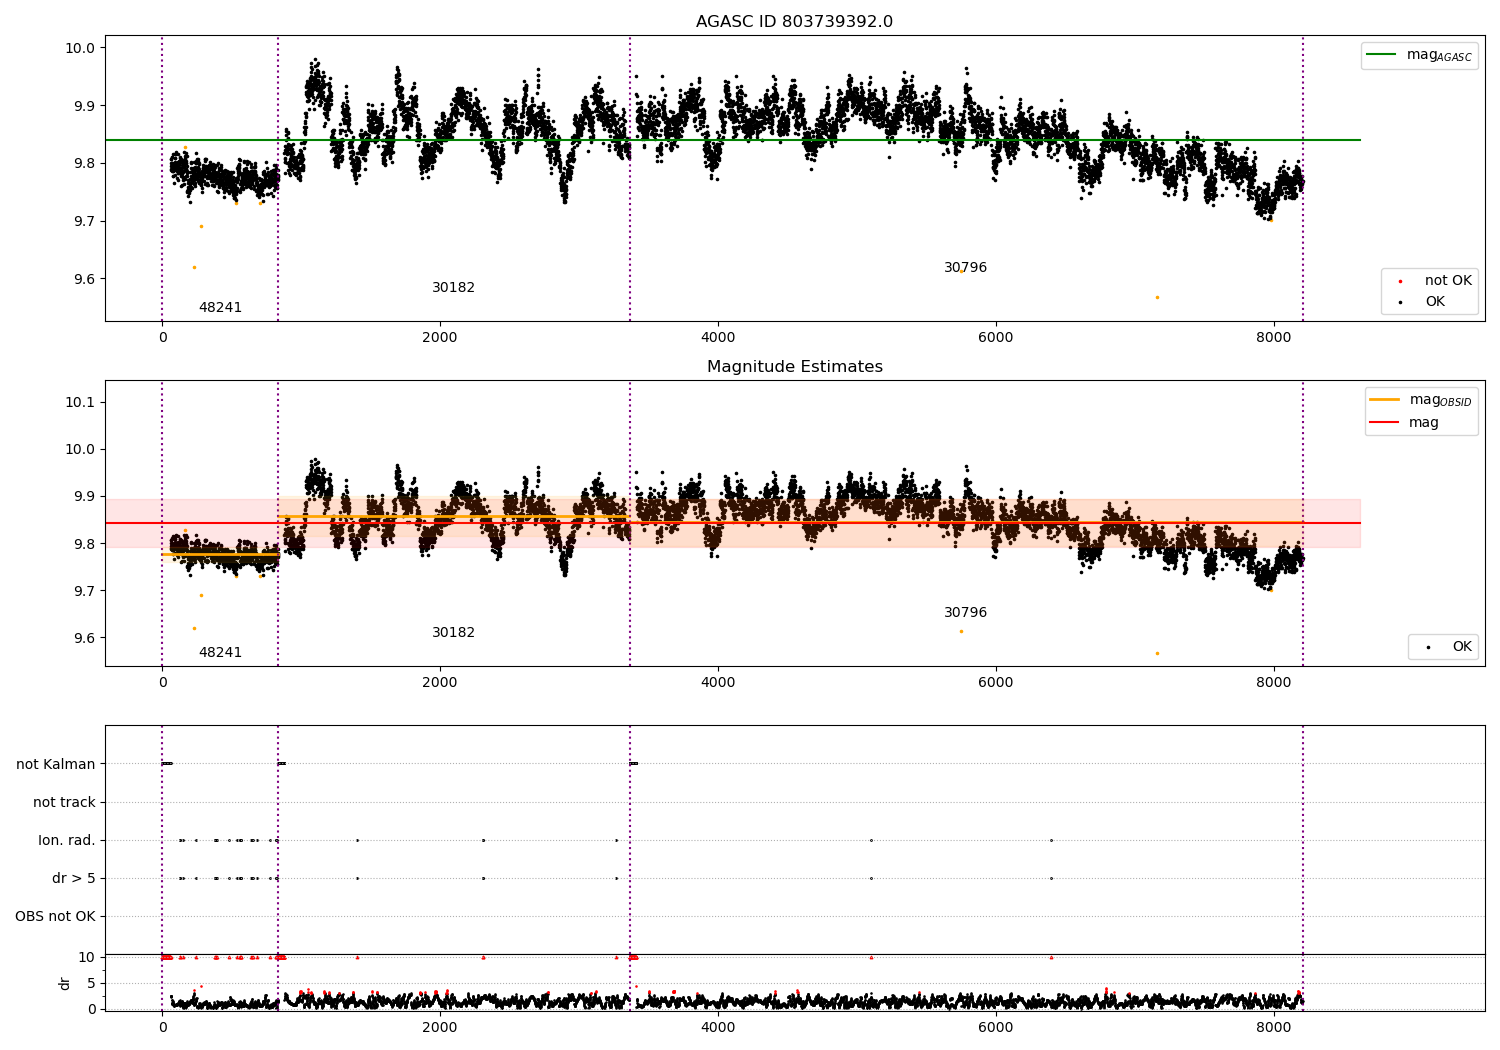Click the '9.8' y-tick of middle plot

(x=84, y=544)
